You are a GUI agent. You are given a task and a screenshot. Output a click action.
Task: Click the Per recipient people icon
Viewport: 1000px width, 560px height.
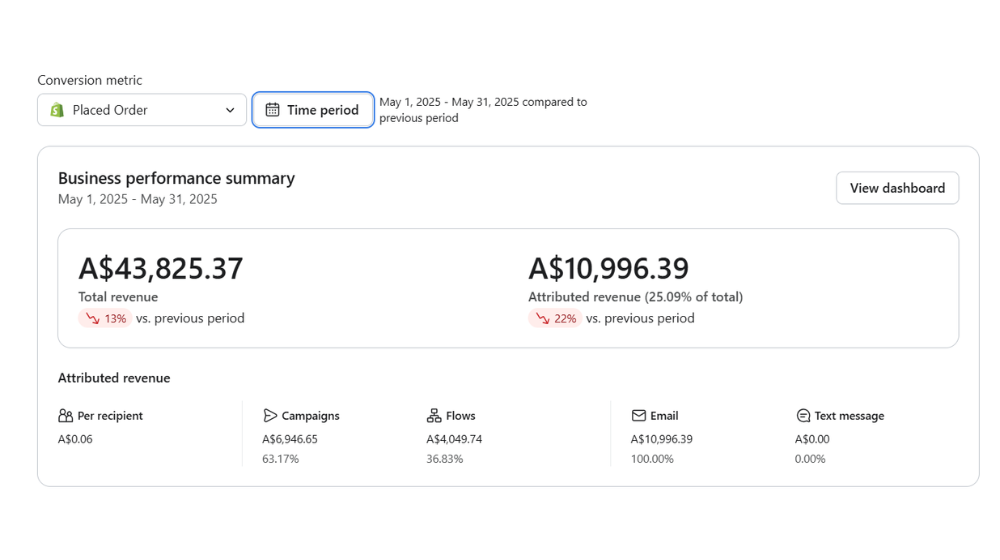click(x=65, y=416)
